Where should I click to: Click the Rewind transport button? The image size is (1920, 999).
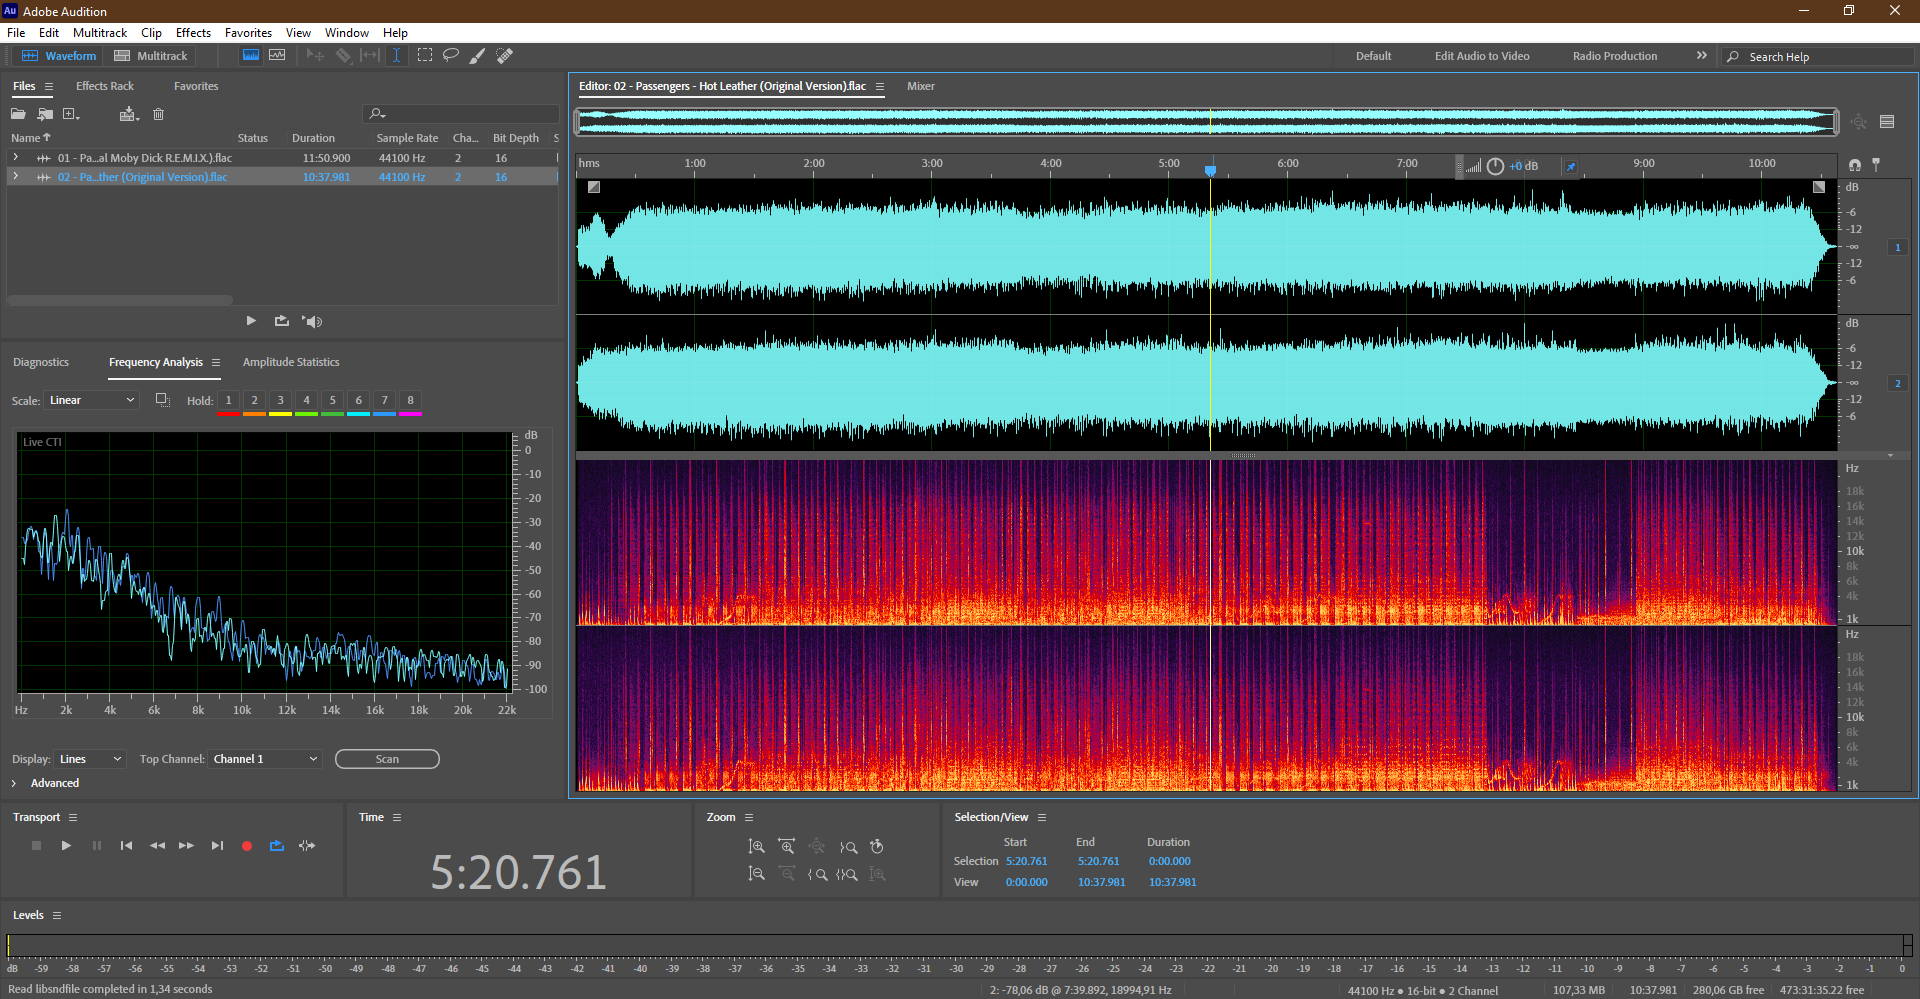pos(157,846)
